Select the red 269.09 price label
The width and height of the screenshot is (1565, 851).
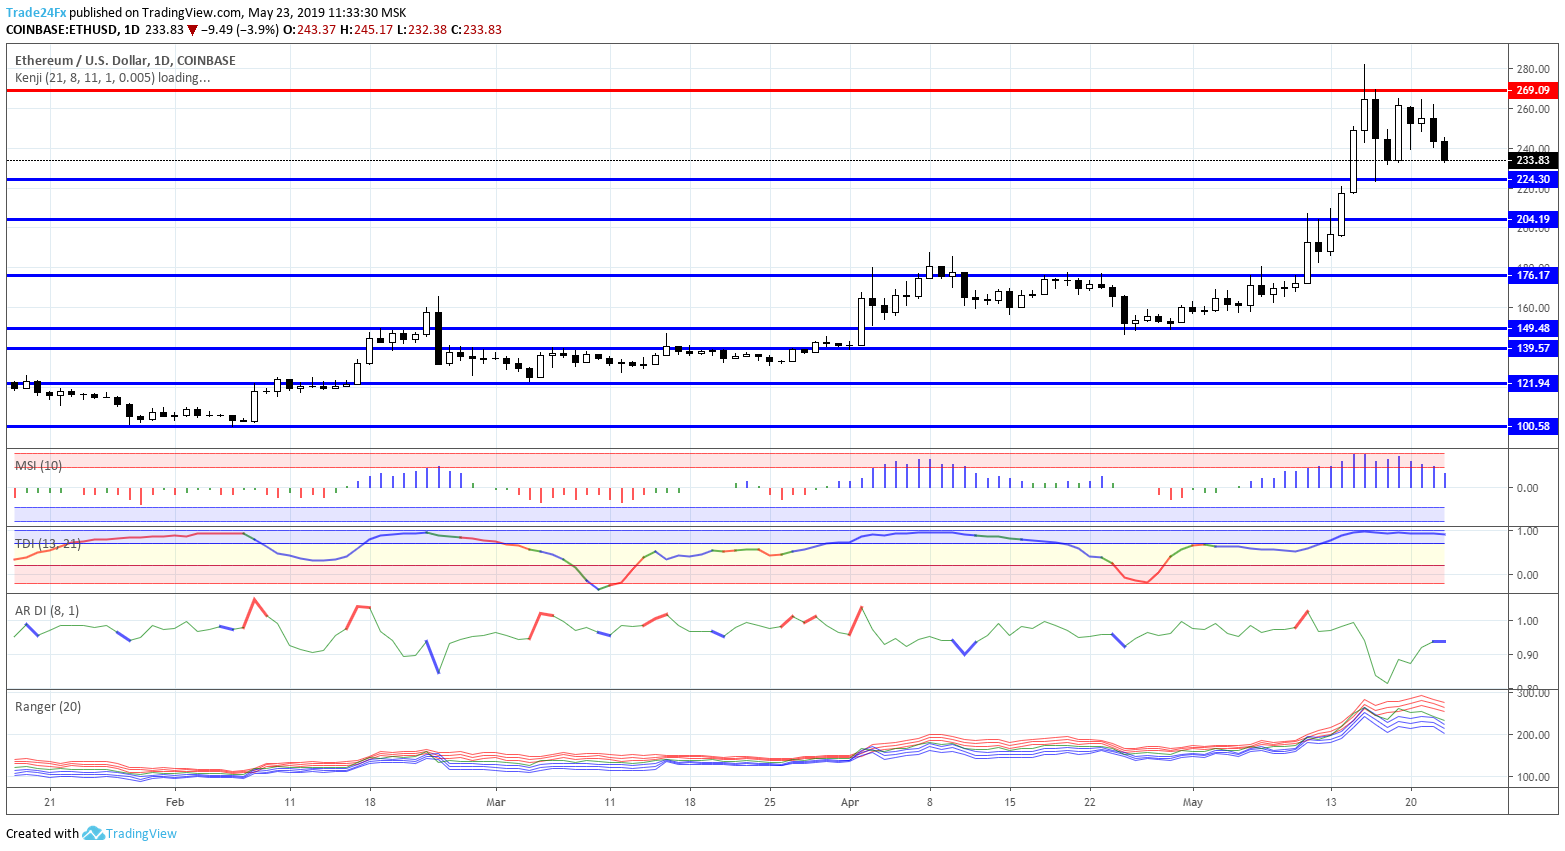tap(1533, 90)
